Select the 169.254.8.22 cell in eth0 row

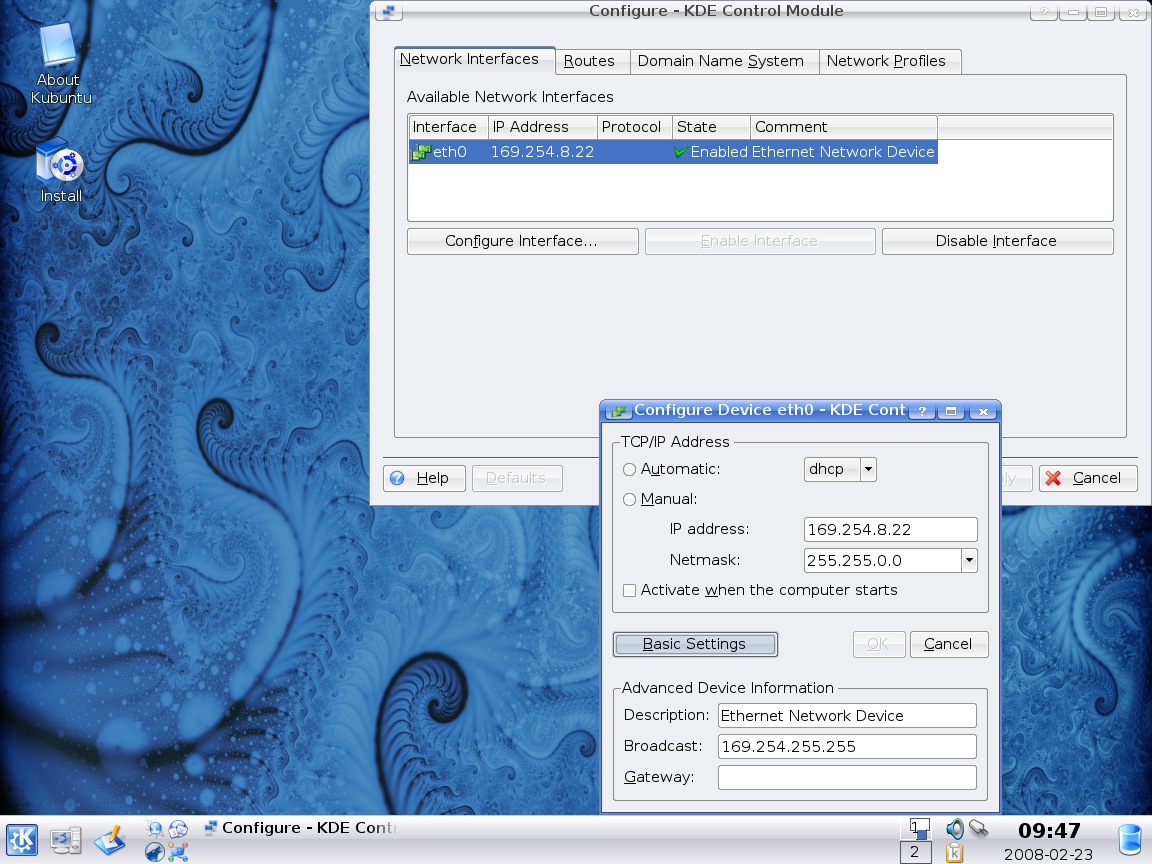click(542, 152)
